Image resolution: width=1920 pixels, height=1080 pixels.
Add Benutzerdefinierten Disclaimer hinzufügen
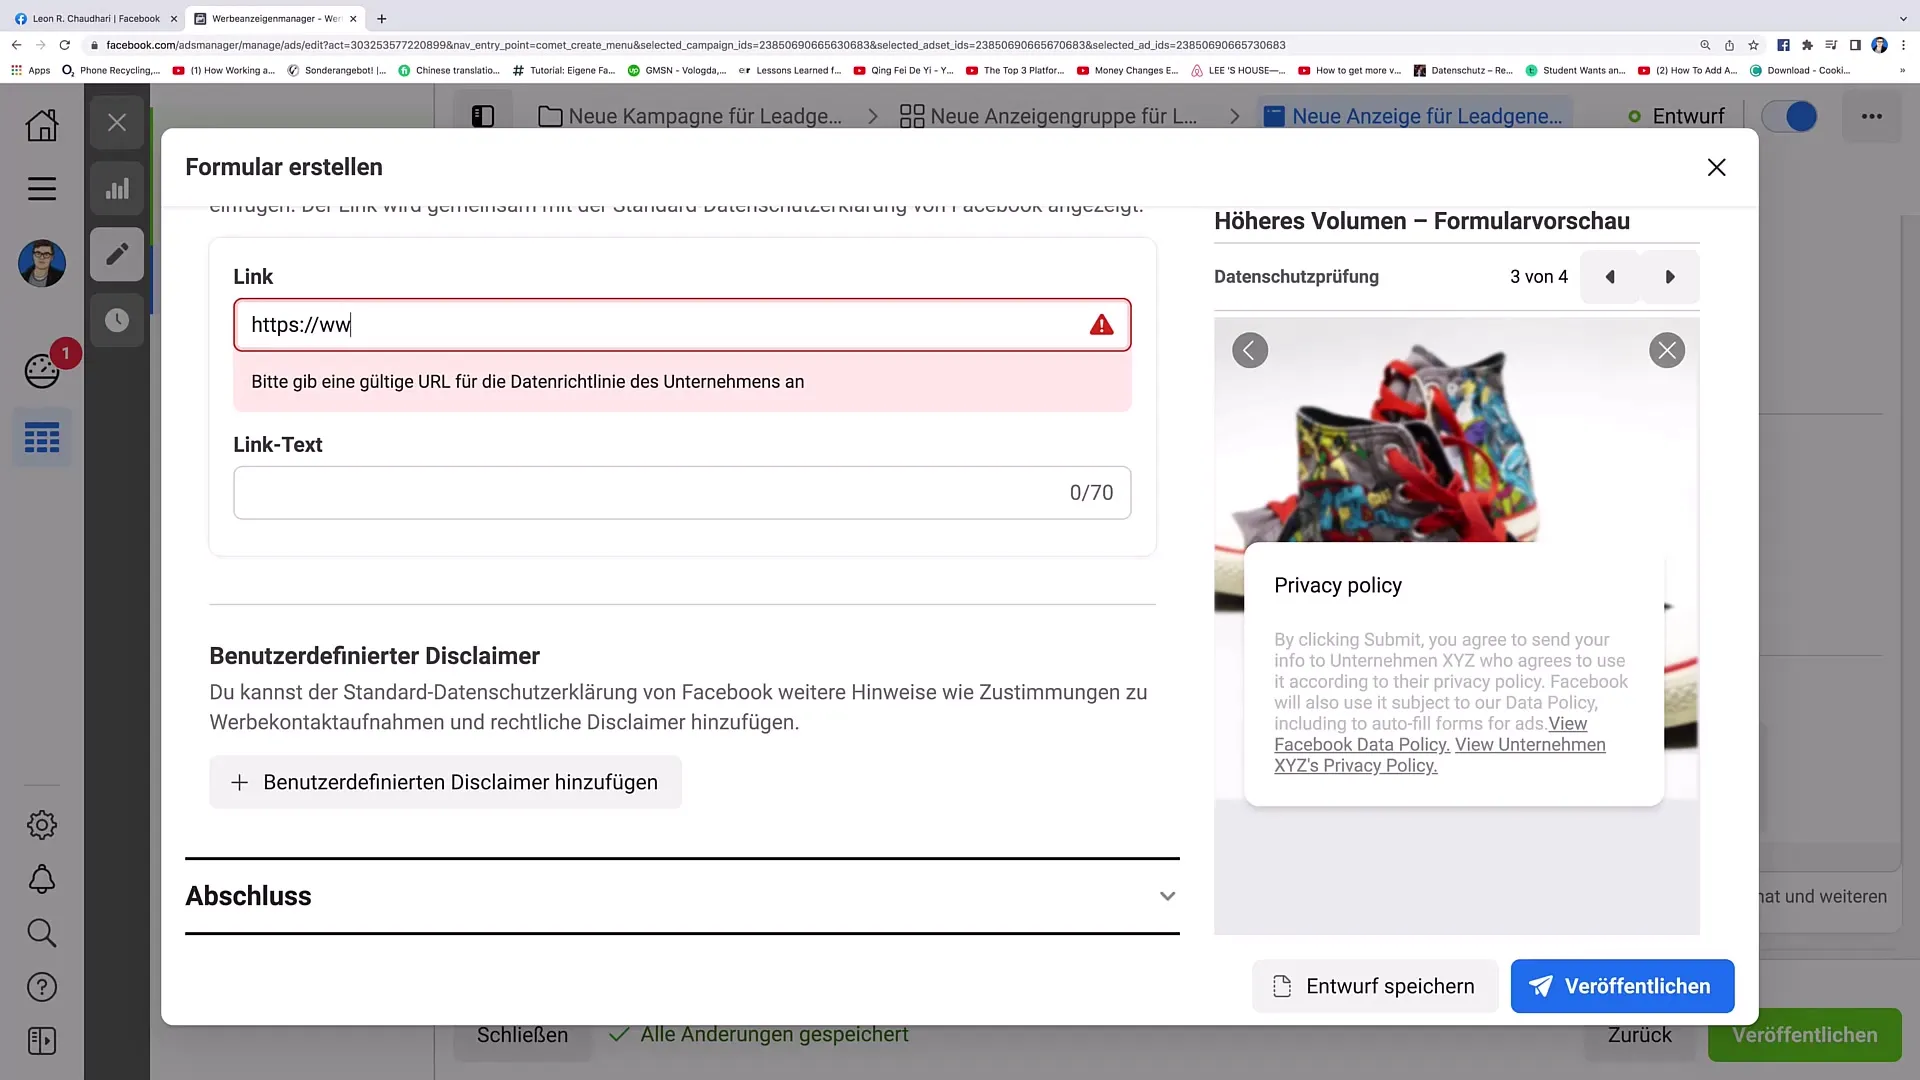coord(445,782)
